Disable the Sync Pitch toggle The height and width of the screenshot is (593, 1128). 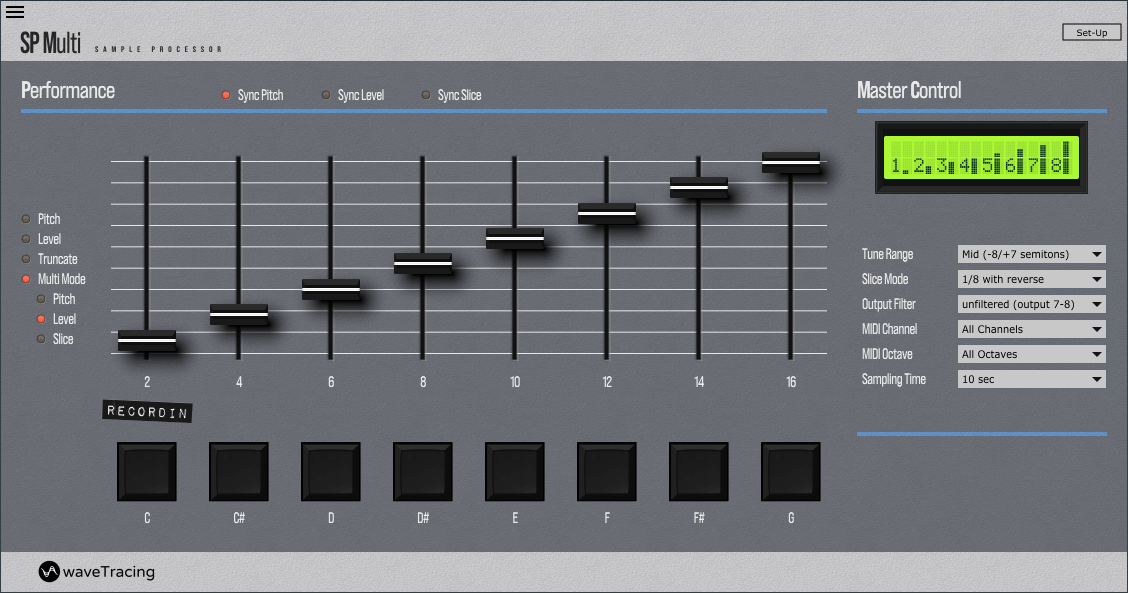point(227,95)
